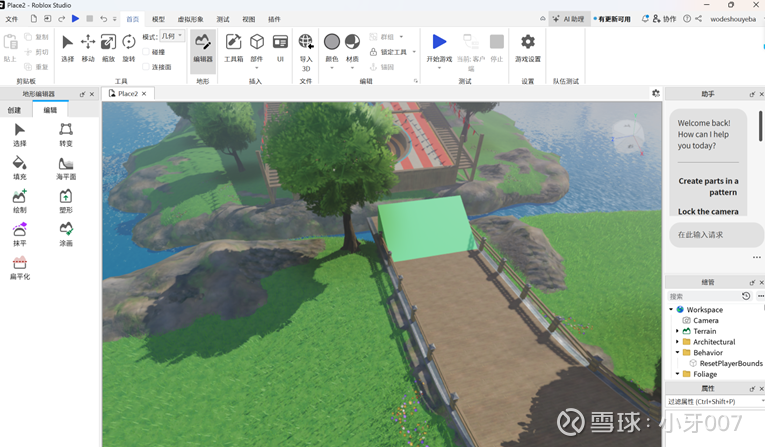Collapse the Foliage folder
765x447 pixels.
[x=677, y=374]
